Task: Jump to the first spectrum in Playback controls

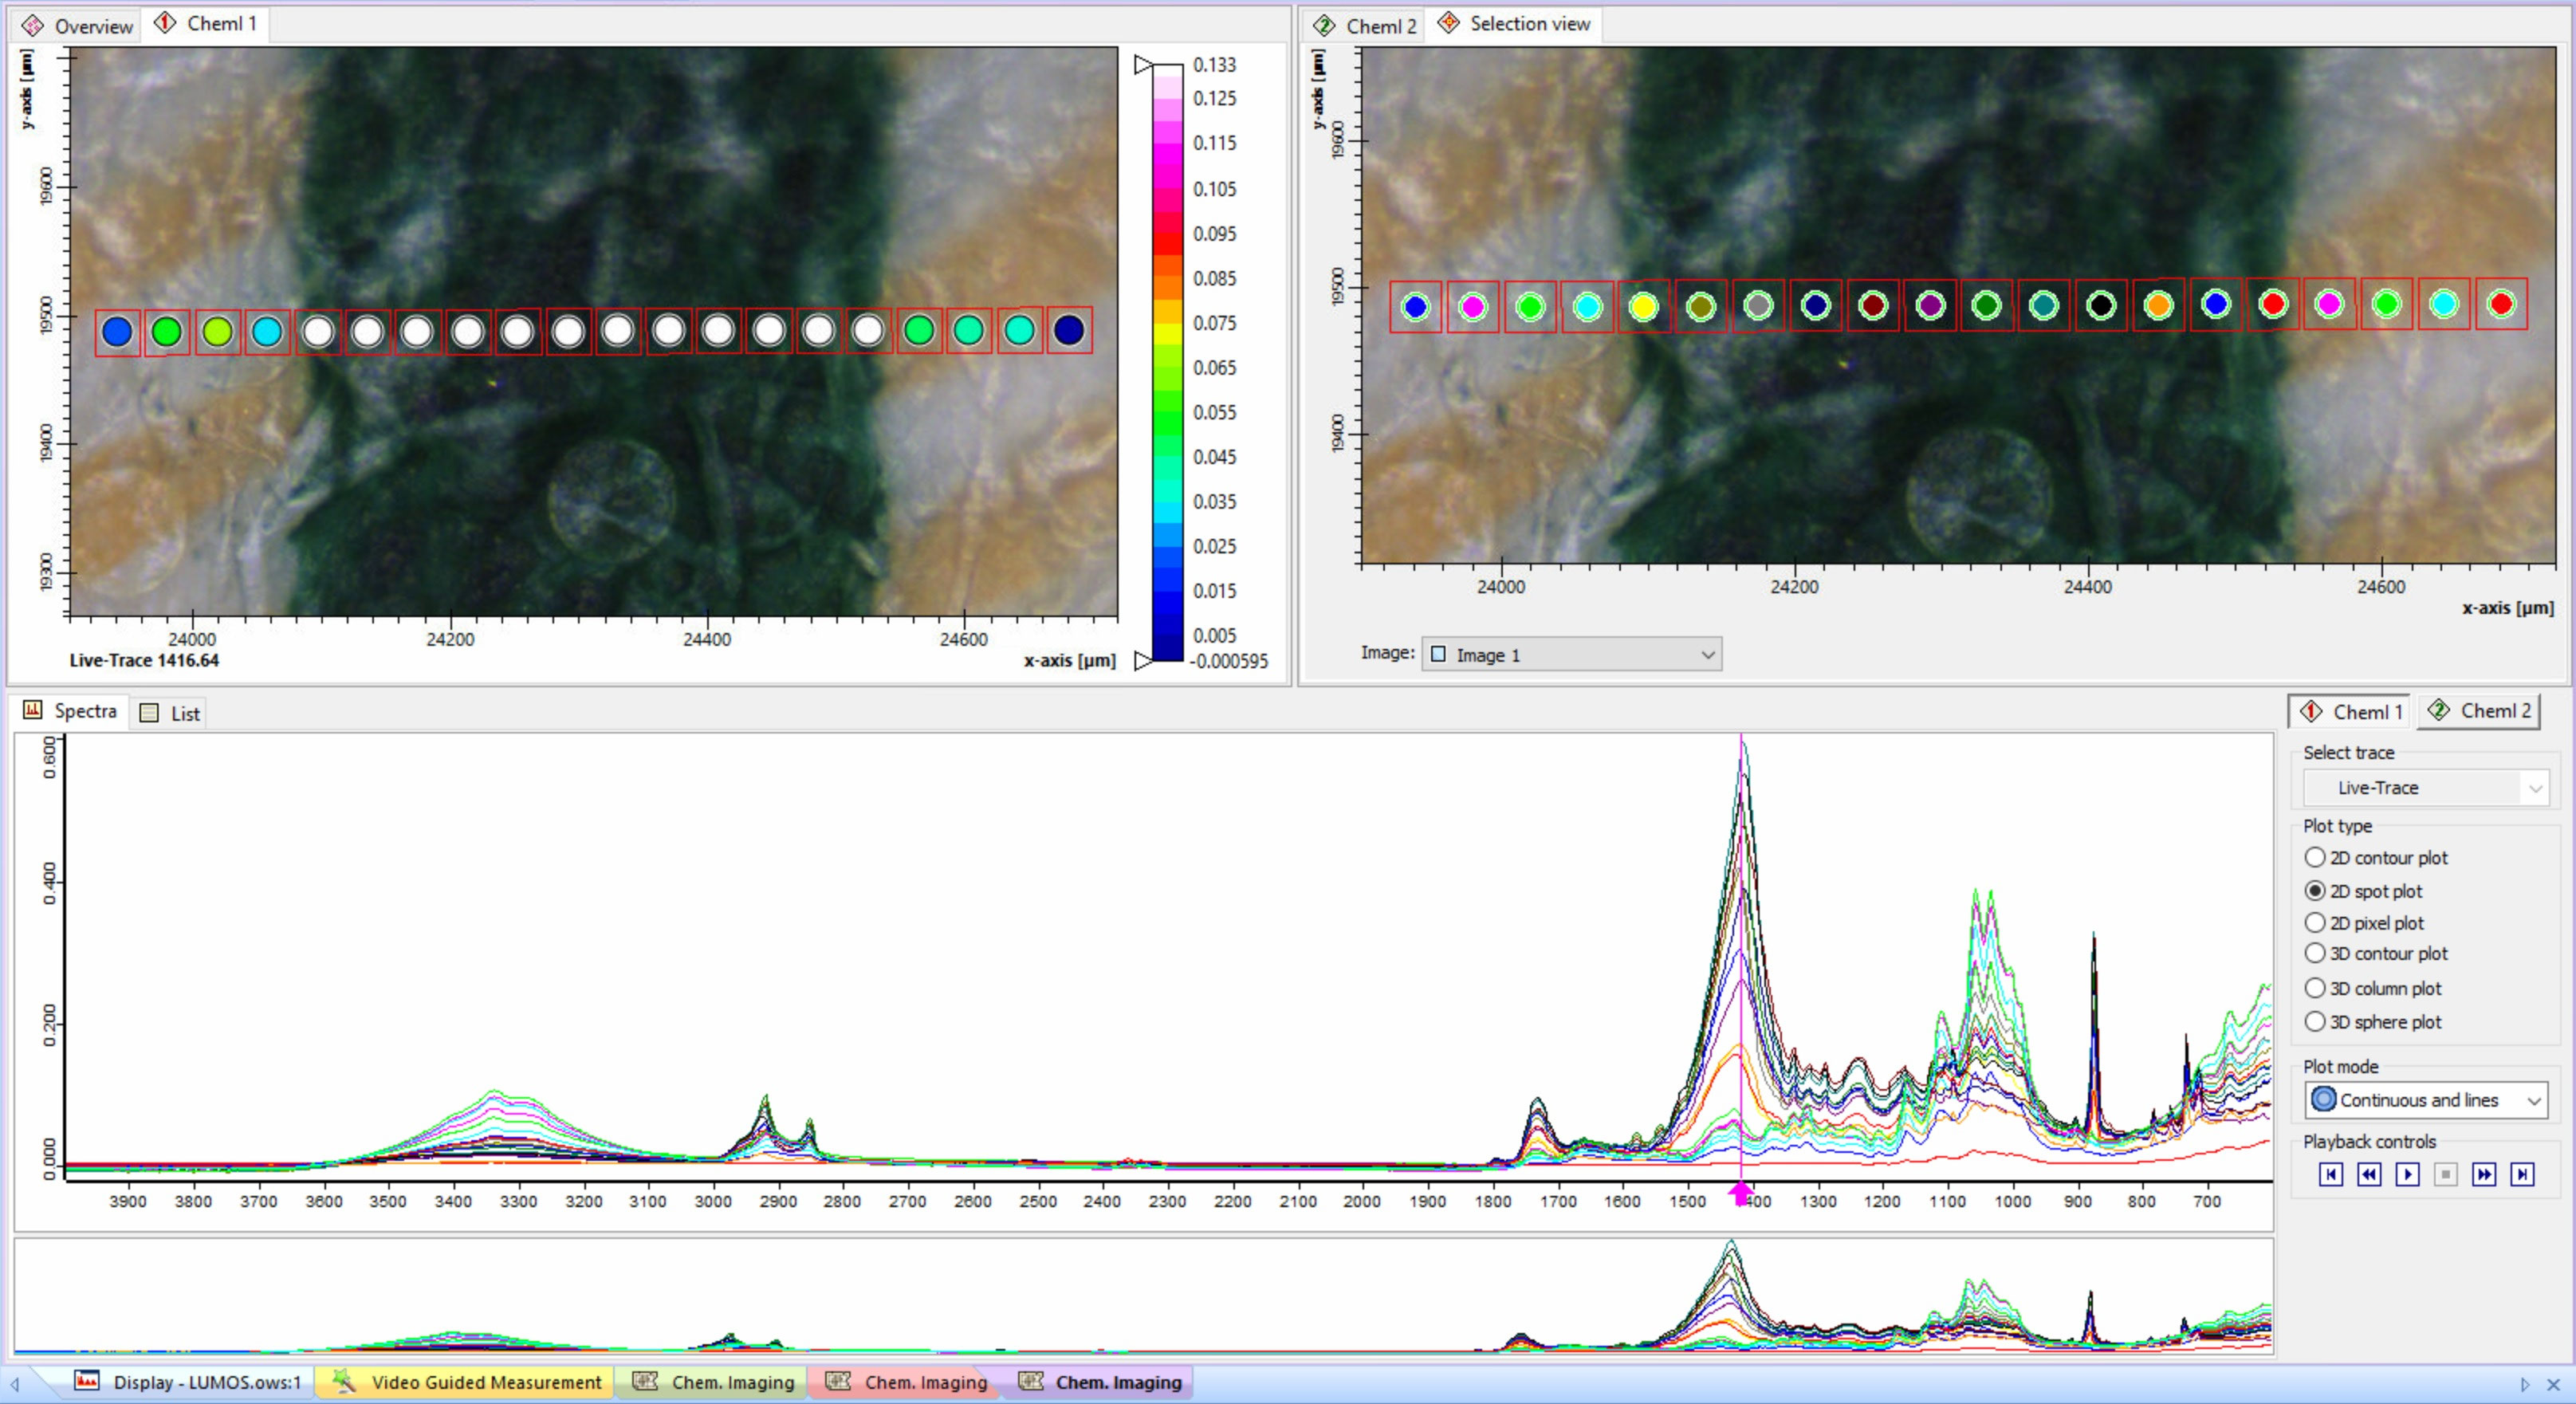Action: pos(2330,1174)
